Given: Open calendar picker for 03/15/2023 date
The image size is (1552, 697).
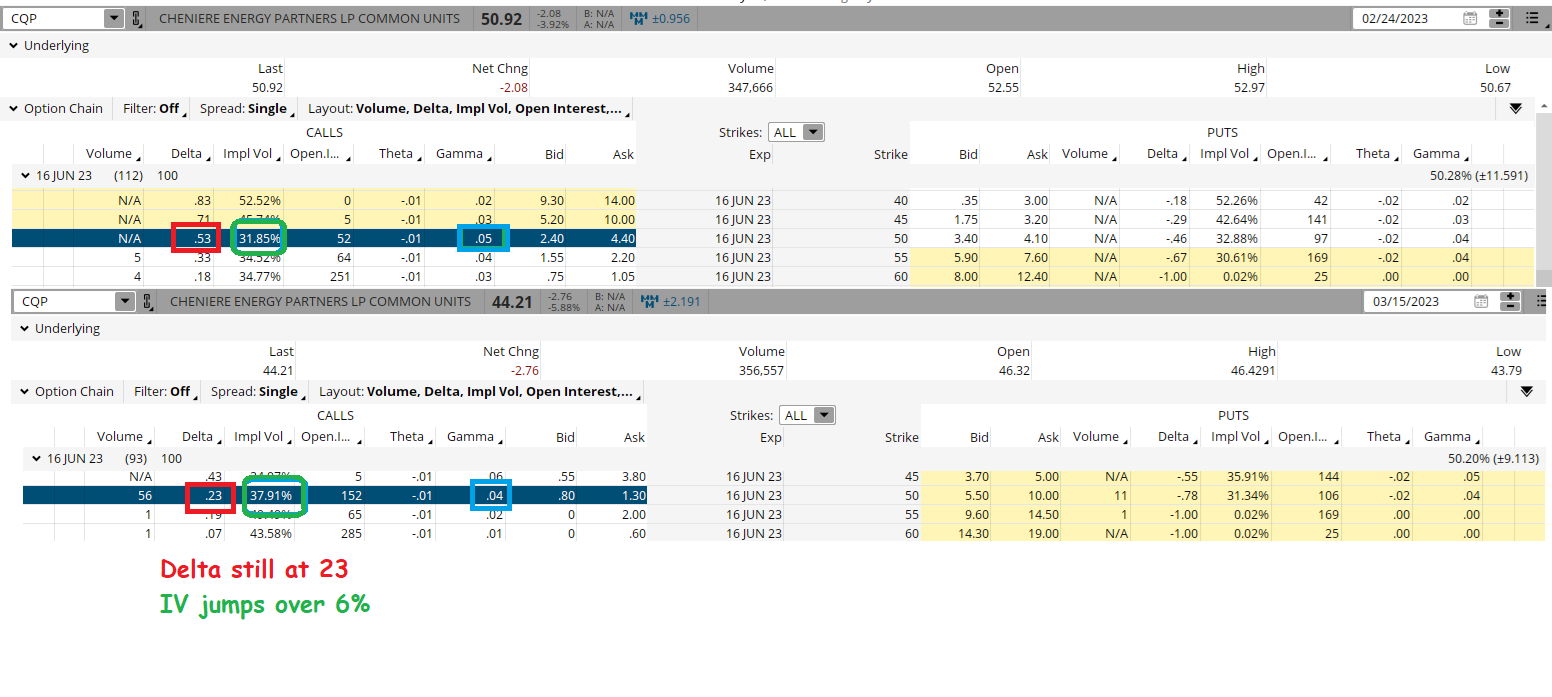Looking at the screenshot, I should click(1482, 301).
